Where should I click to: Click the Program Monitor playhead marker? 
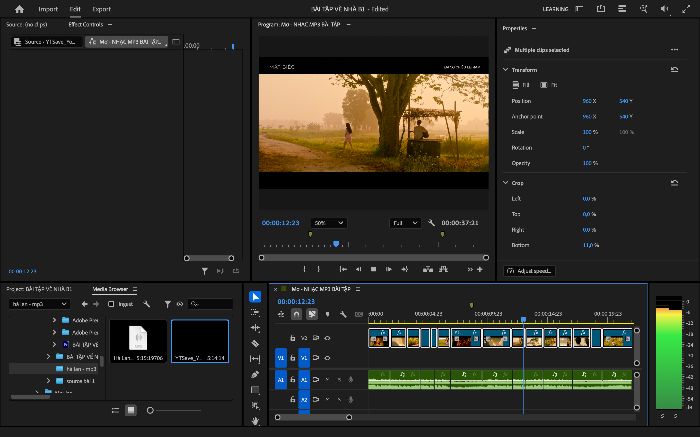click(x=336, y=244)
